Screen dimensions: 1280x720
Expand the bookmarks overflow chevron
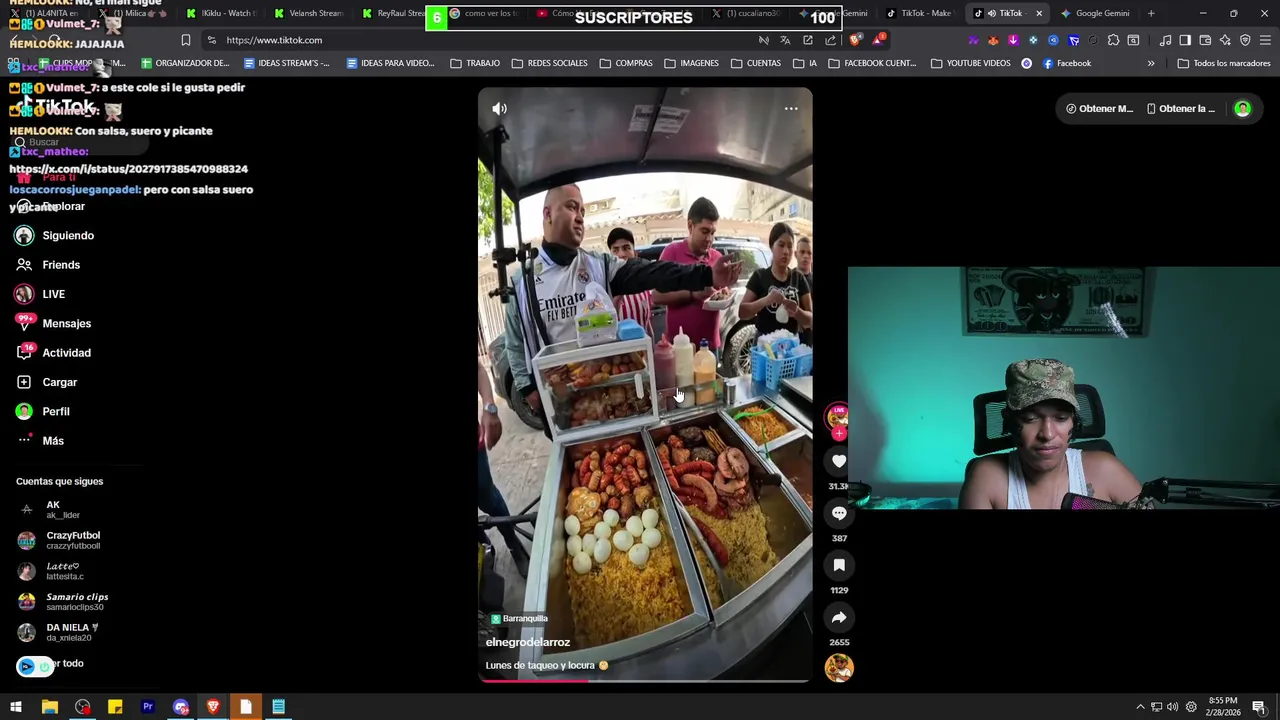click(1151, 63)
